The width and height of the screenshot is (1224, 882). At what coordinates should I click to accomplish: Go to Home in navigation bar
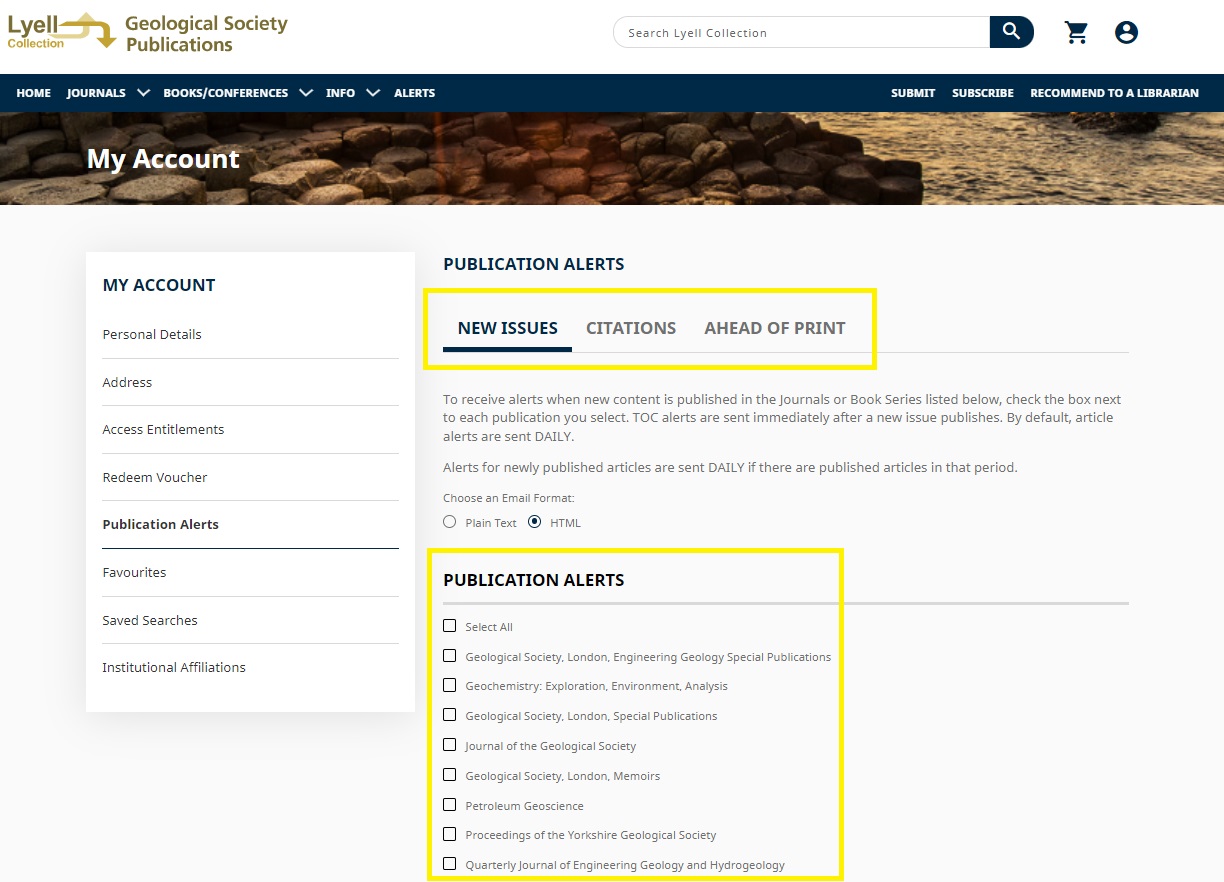tap(33, 93)
